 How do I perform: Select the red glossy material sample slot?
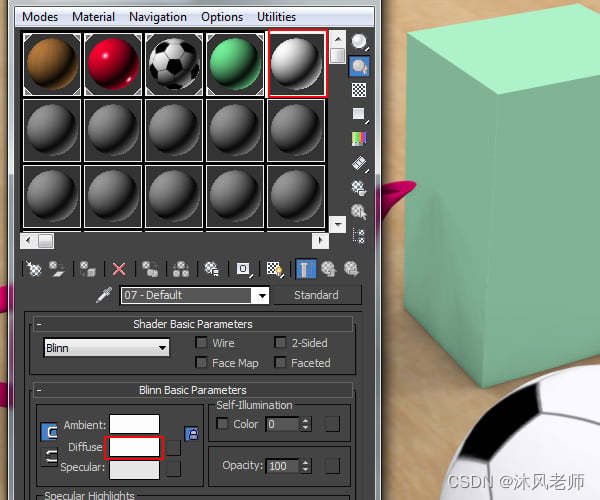(x=113, y=64)
